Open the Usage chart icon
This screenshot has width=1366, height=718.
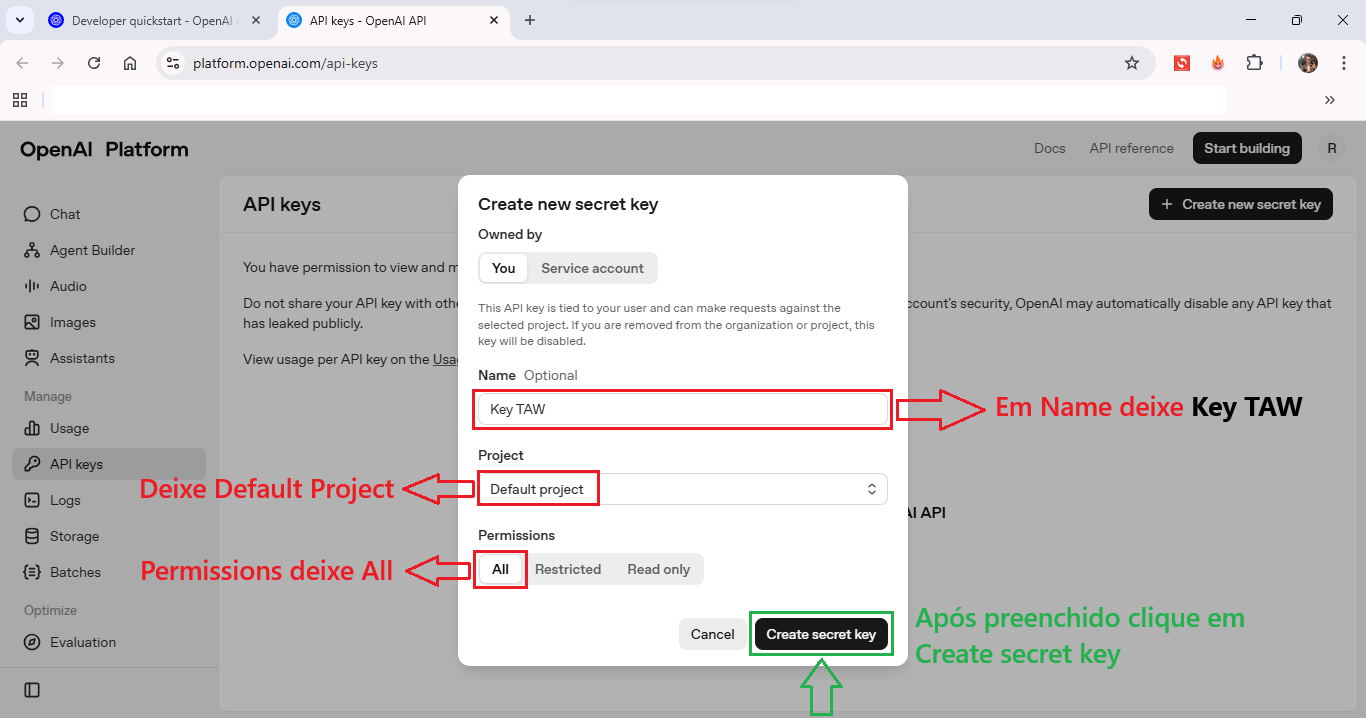pyautogui.click(x=32, y=428)
